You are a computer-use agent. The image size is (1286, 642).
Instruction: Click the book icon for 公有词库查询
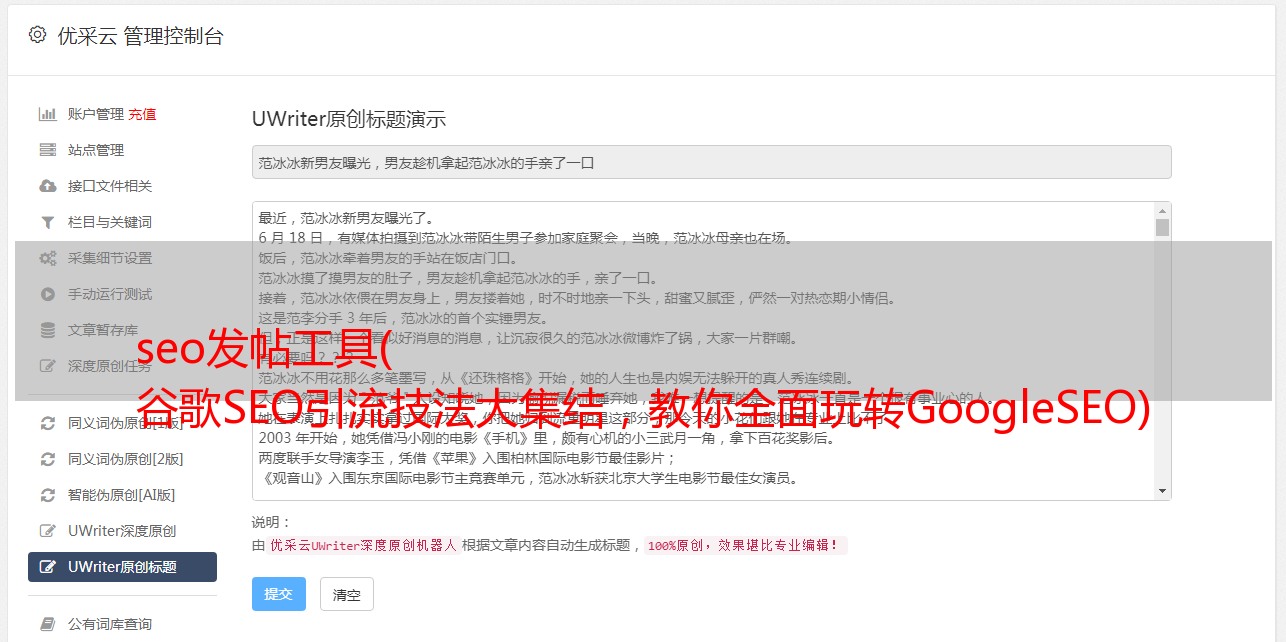click(x=47, y=624)
